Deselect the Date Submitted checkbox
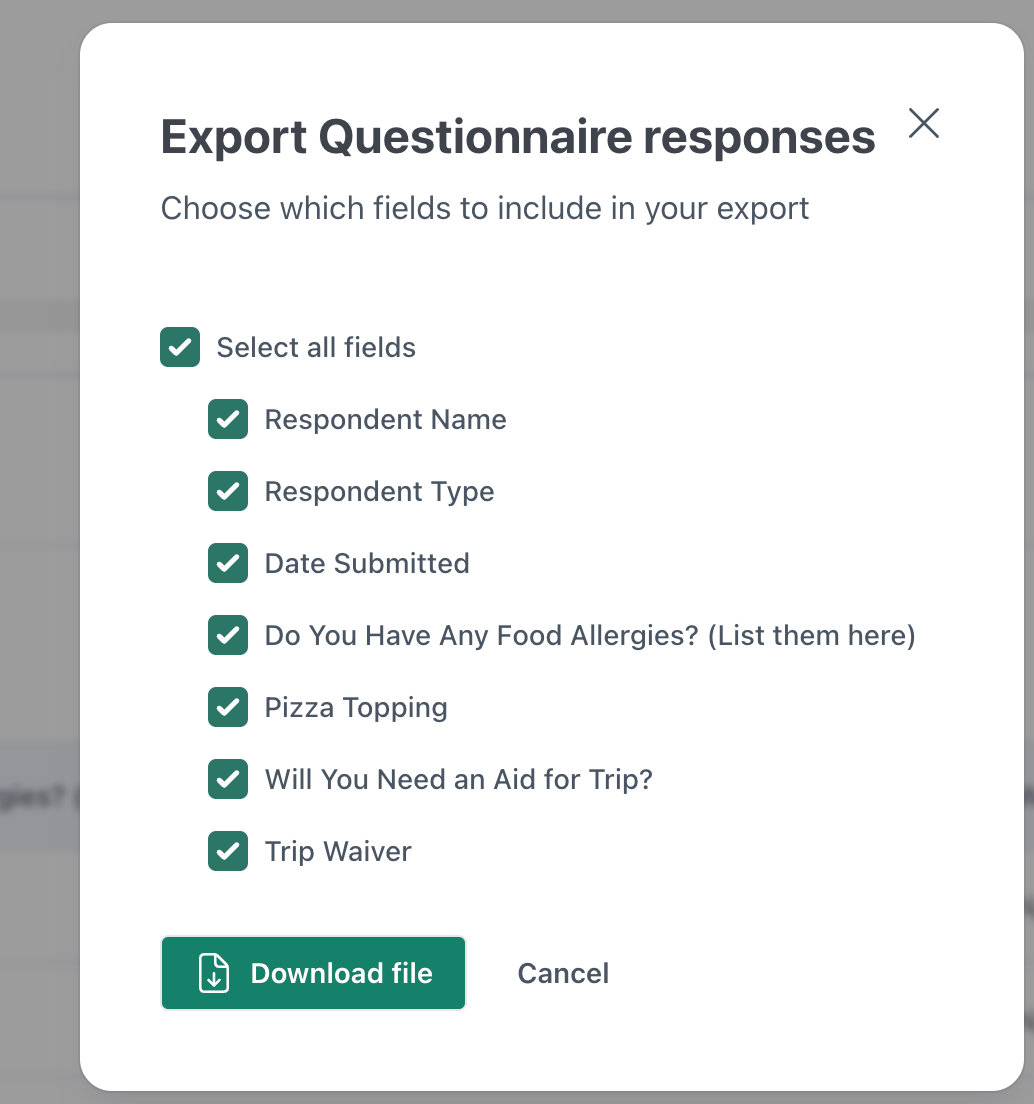The image size is (1034, 1104). click(x=227, y=563)
